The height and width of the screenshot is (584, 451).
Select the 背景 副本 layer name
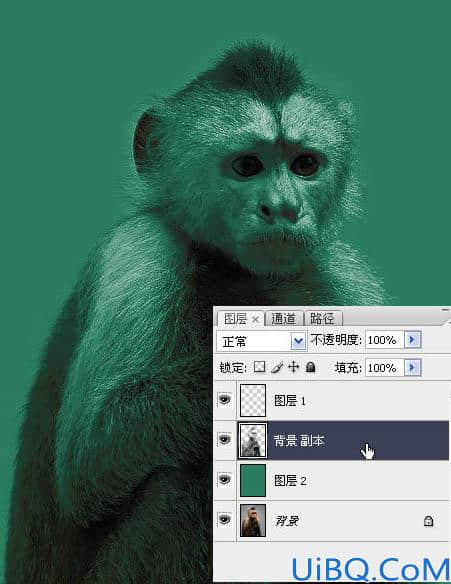(299, 441)
